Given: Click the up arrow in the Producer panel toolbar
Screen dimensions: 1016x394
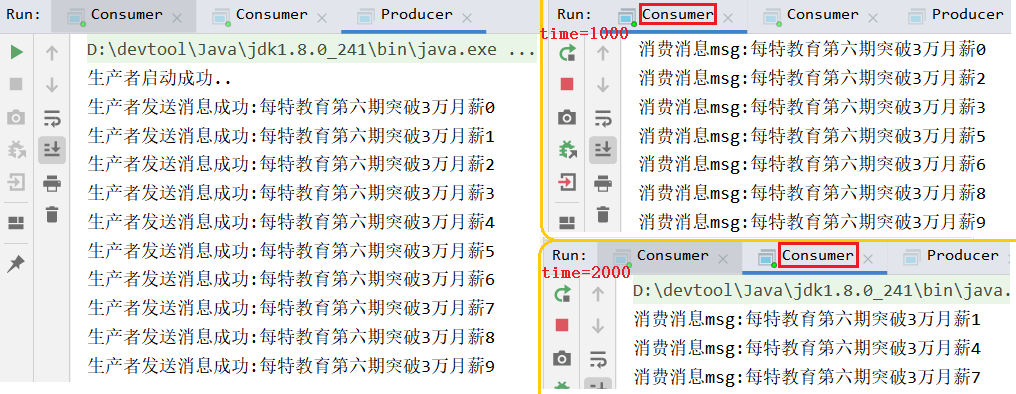Looking at the screenshot, I should pos(52,53).
